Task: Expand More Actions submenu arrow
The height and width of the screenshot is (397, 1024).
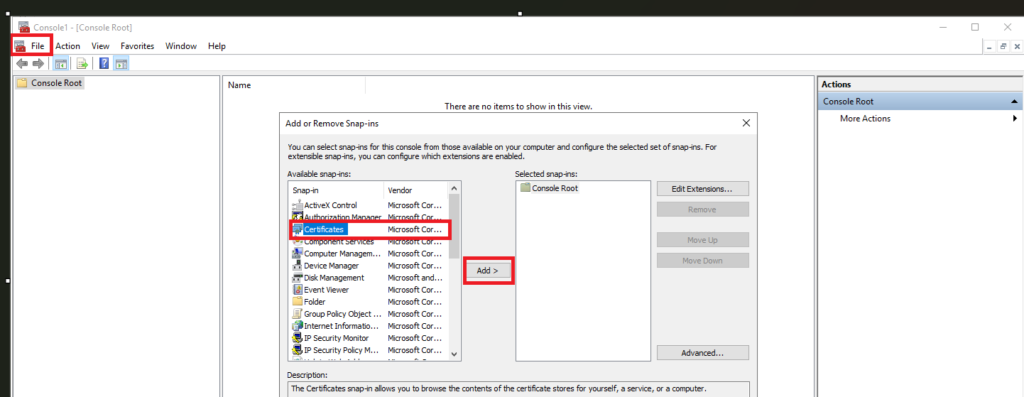Action: coord(1015,119)
